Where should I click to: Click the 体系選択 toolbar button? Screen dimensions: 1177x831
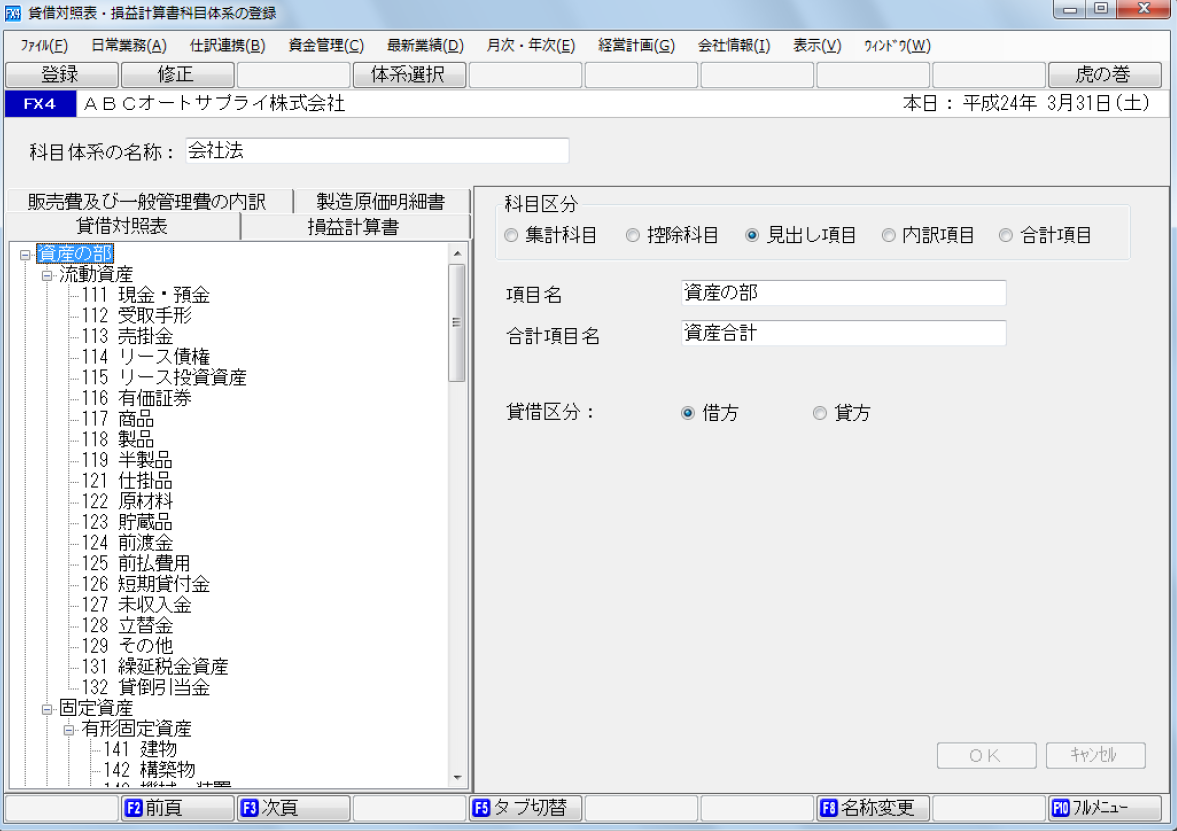click(x=410, y=75)
